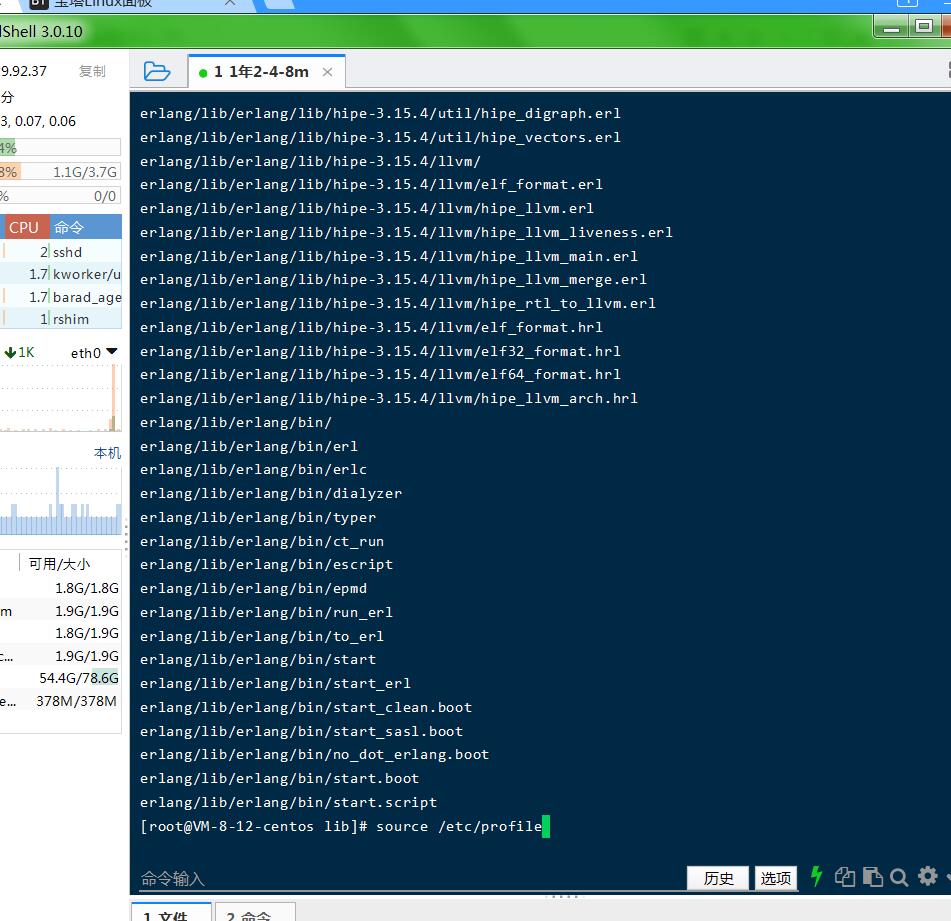Maximize the FinalShell window
Viewport: 951px width, 921px height.
tap(924, 27)
